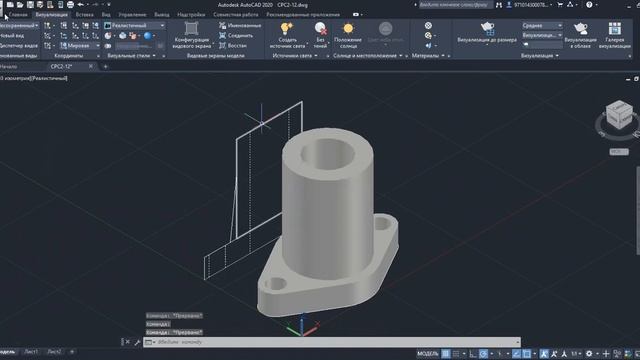This screenshot has width=640, height=360.
Task: Click the New drawing icon in quick access
Action: 10,5
